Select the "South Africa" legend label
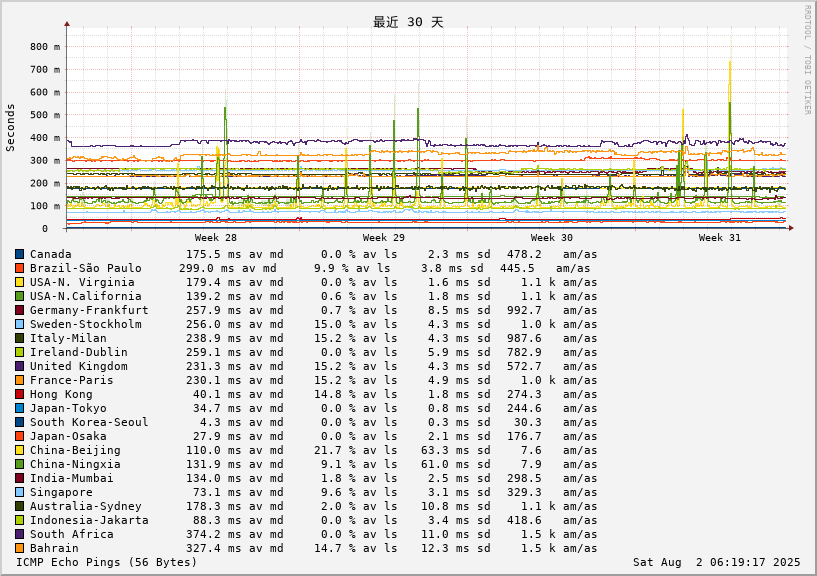817x576 pixels. (71, 534)
